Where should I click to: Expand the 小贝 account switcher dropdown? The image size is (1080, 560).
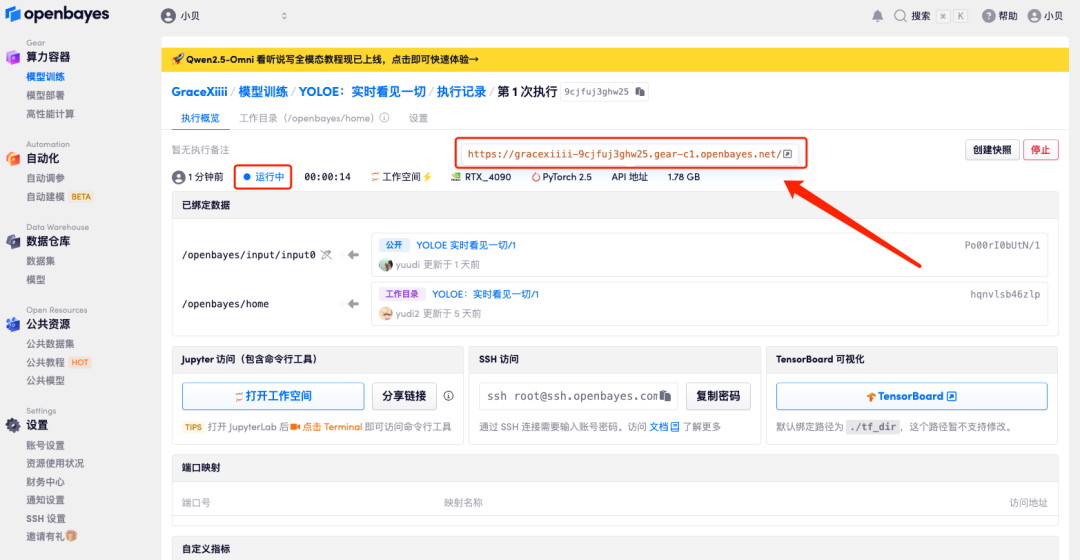[284, 16]
